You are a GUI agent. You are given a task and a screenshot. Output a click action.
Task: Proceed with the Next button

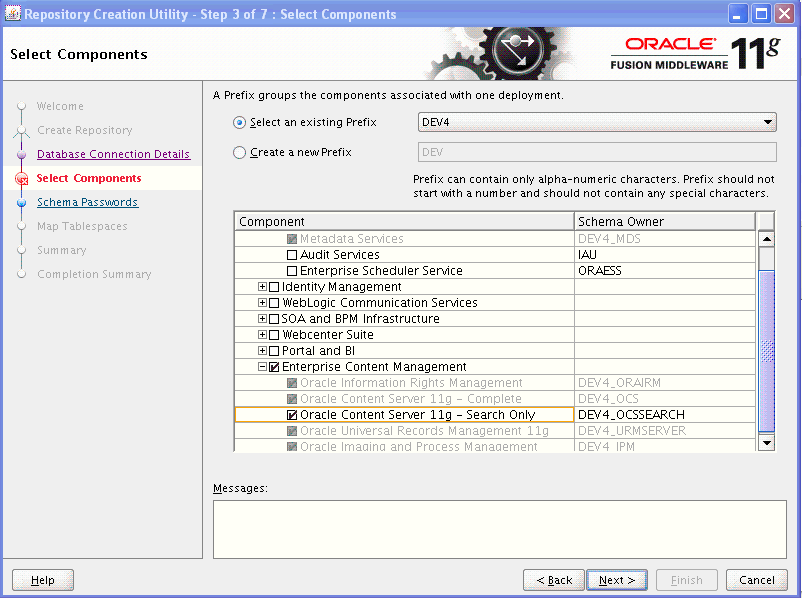(x=617, y=580)
